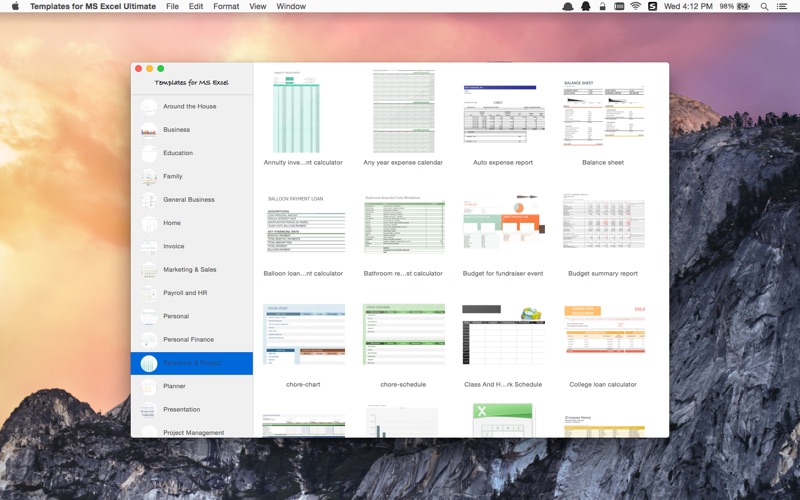Choose the Class And Homework Schedule thumbnail

(x=504, y=334)
